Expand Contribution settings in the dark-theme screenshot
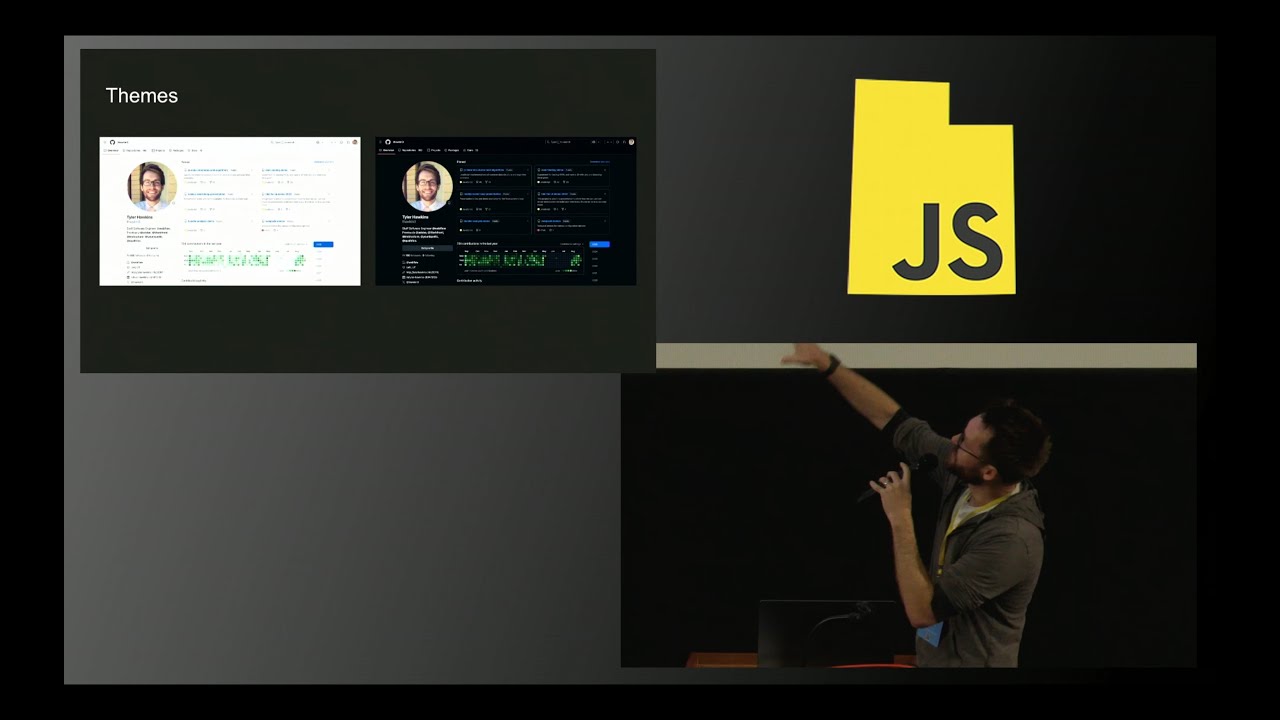Viewport: 1280px width, 720px height. [571, 243]
